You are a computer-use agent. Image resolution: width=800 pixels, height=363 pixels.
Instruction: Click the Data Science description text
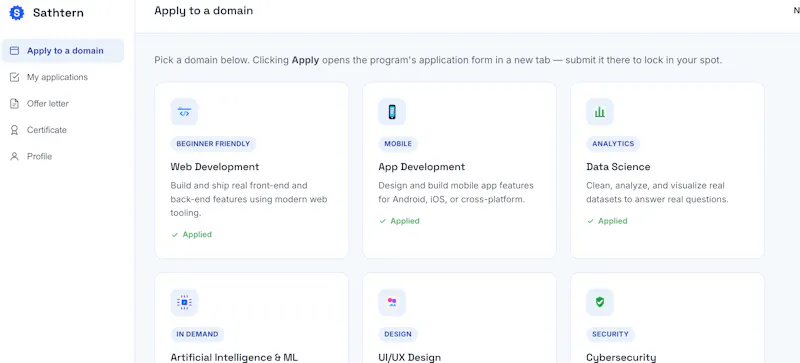point(658,192)
